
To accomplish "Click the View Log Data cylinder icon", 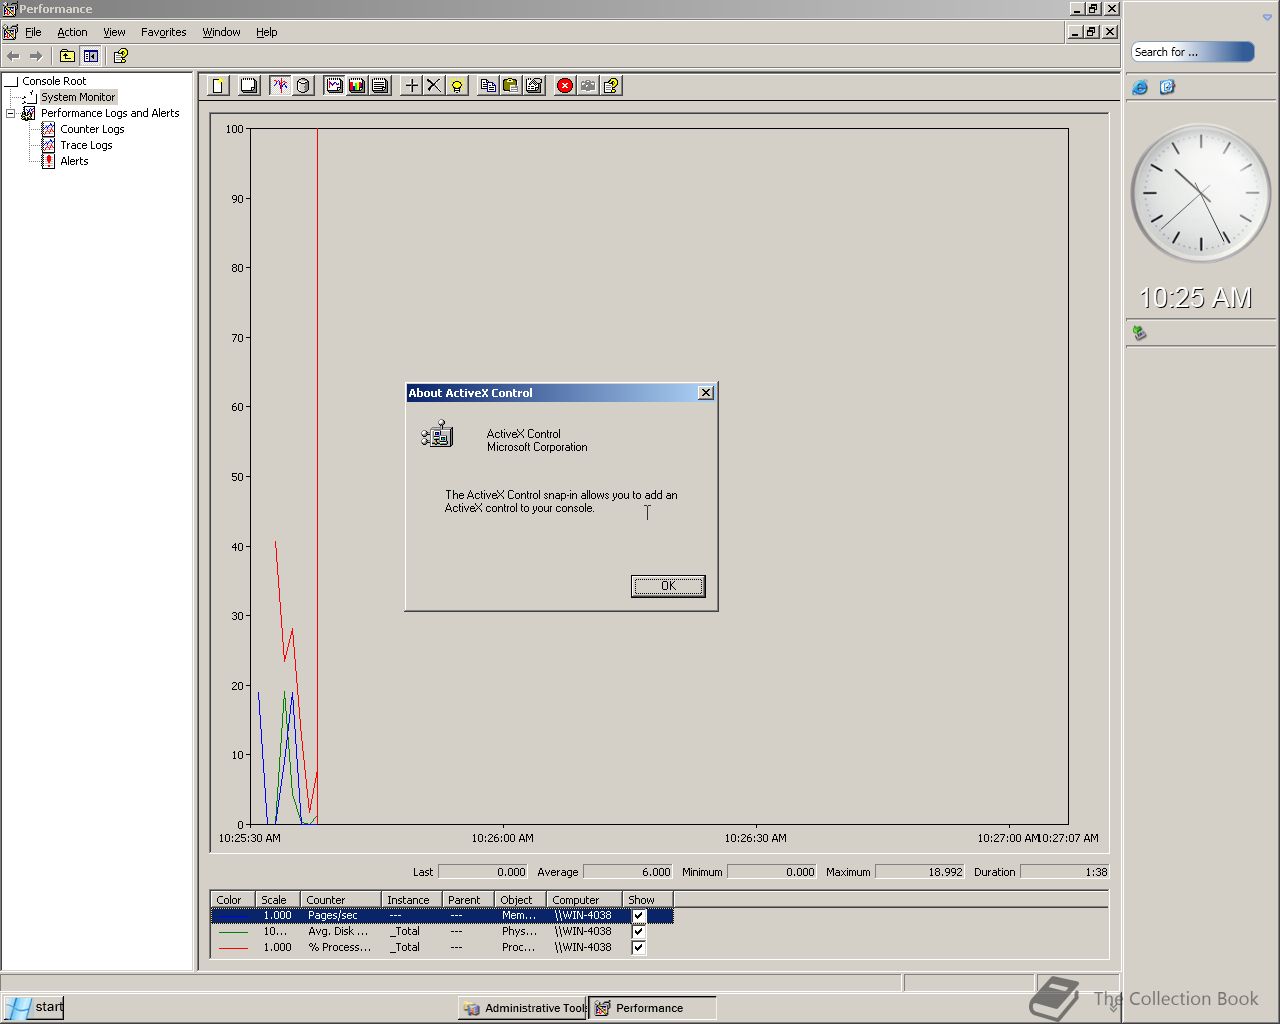I will click(x=304, y=86).
